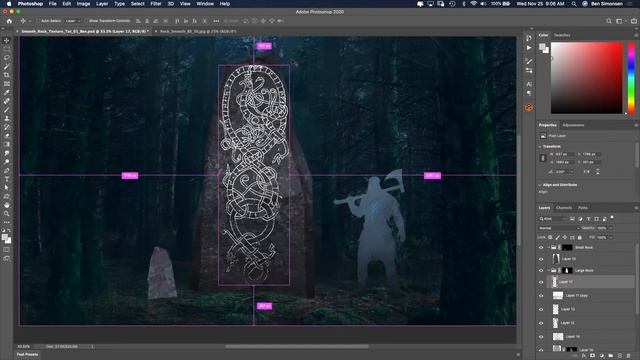Viewport: 640px width, 360px height.
Task: Select the Layer 11 copy thumbnail
Action: click(x=558, y=296)
